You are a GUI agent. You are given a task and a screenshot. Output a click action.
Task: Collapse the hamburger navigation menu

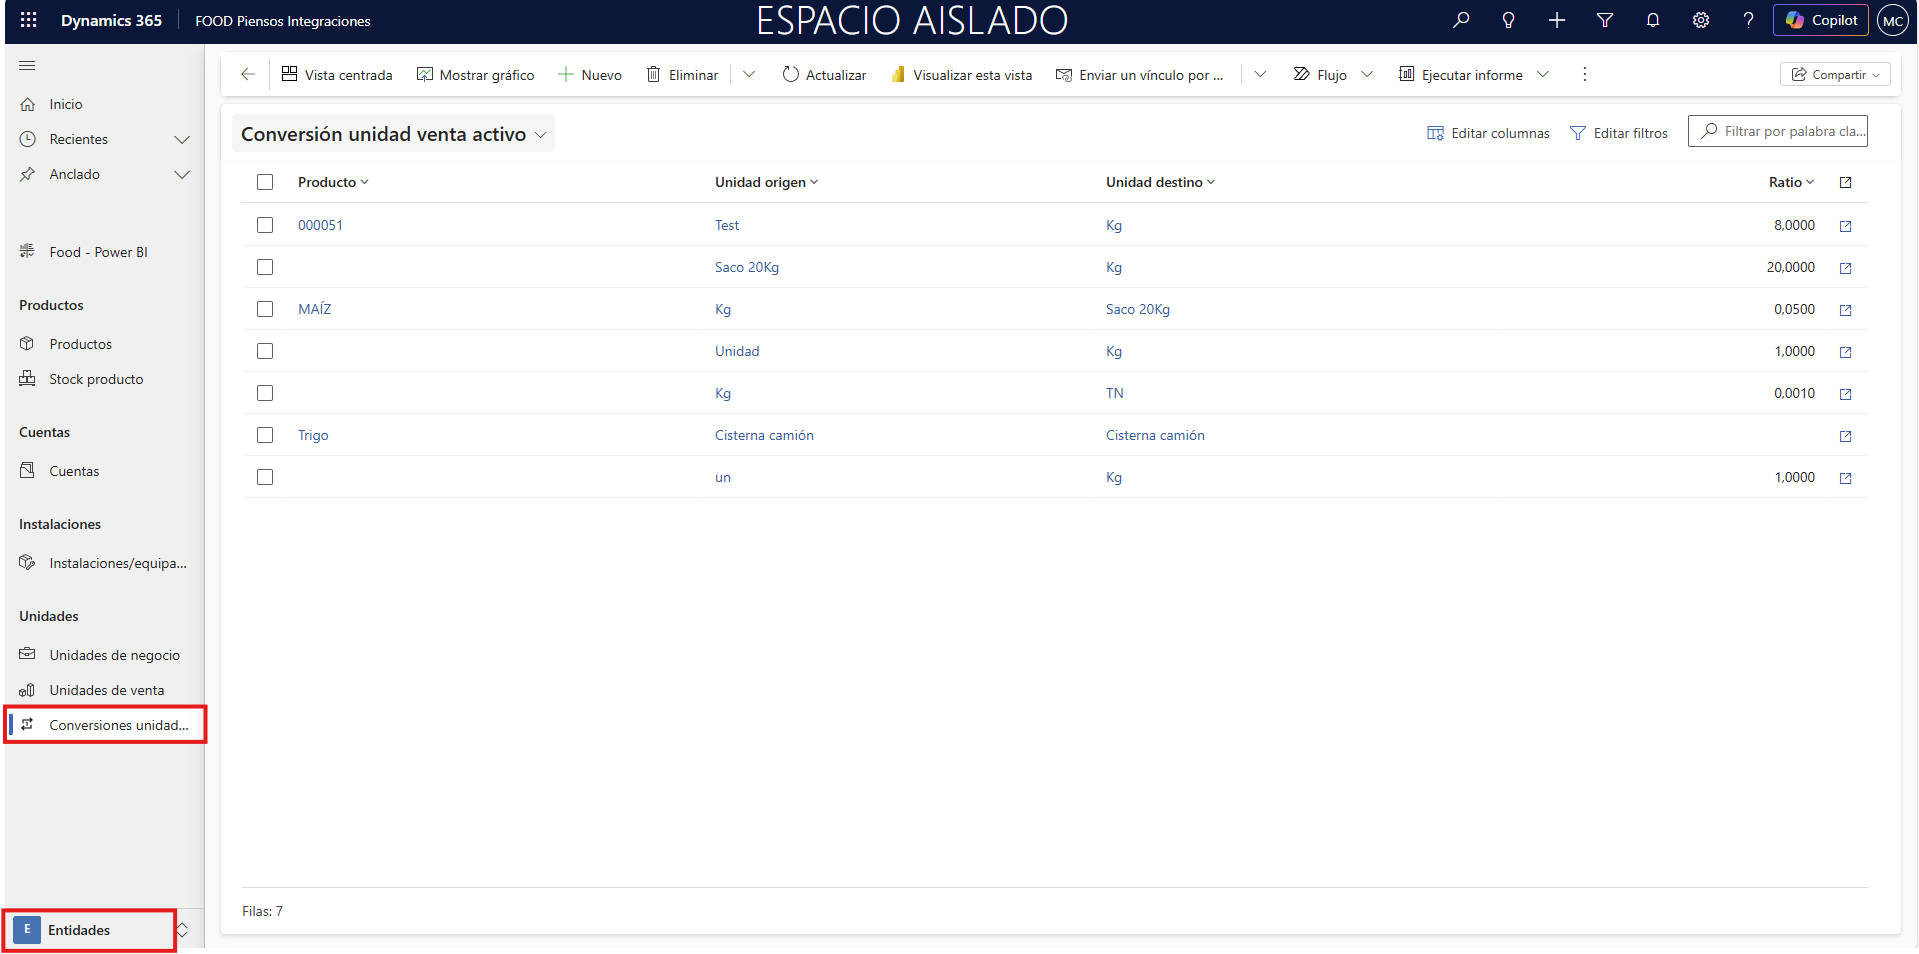click(x=27, y=66)
